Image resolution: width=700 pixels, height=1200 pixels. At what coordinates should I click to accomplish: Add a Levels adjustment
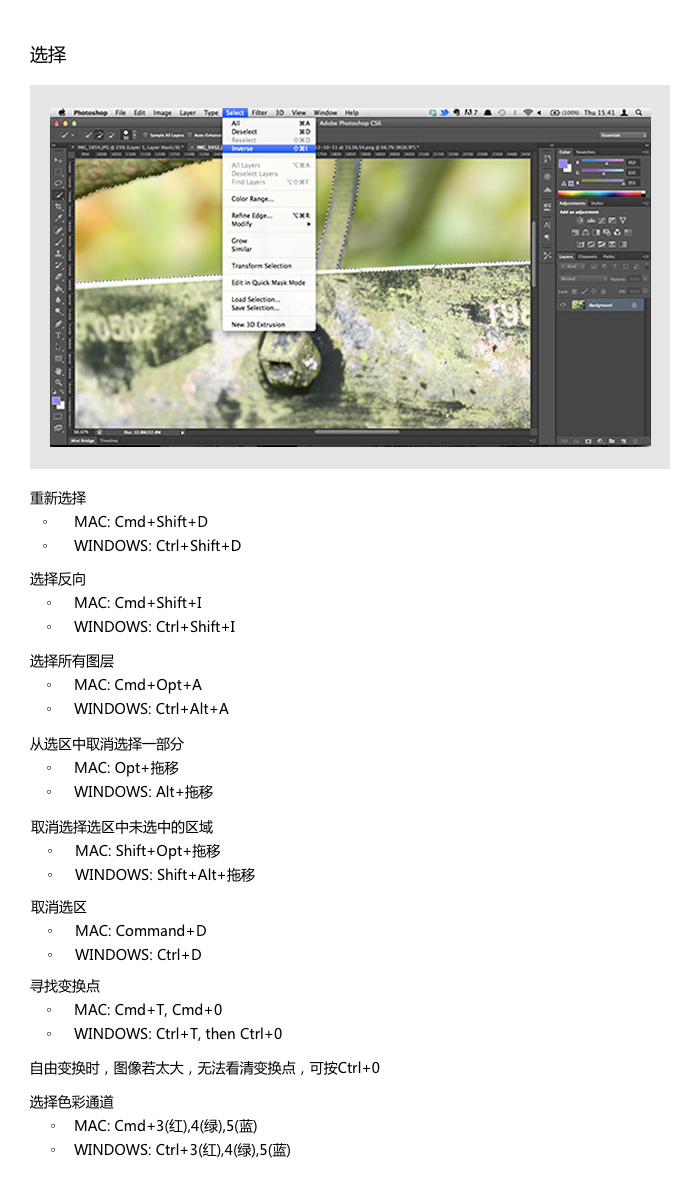591,221
